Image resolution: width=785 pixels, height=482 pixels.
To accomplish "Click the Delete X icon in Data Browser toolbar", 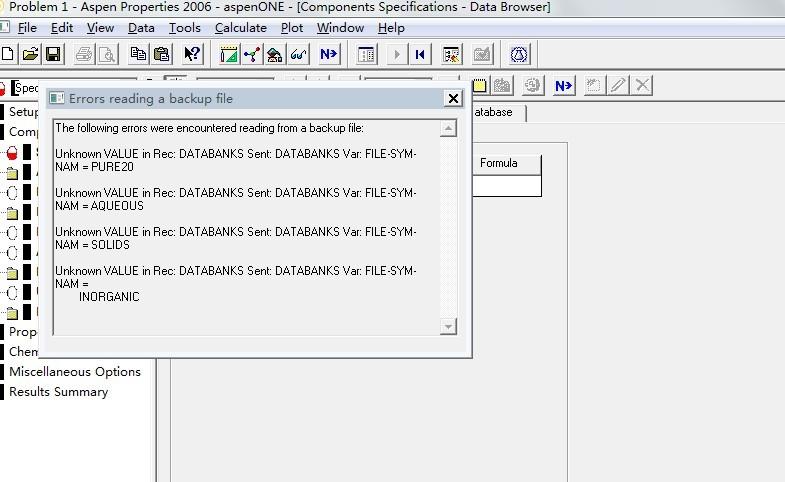I will (642, 86).
